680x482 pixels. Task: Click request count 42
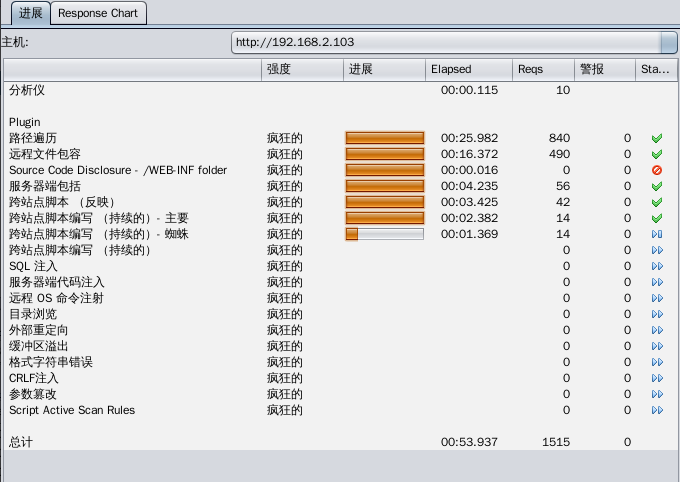(x=563, y=202)
